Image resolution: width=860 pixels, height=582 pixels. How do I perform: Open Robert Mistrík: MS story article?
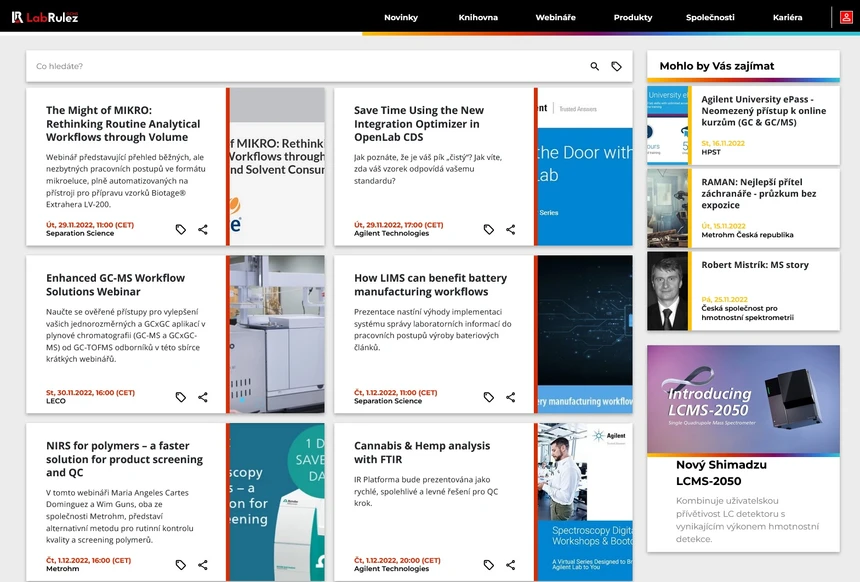click(755, 266)
